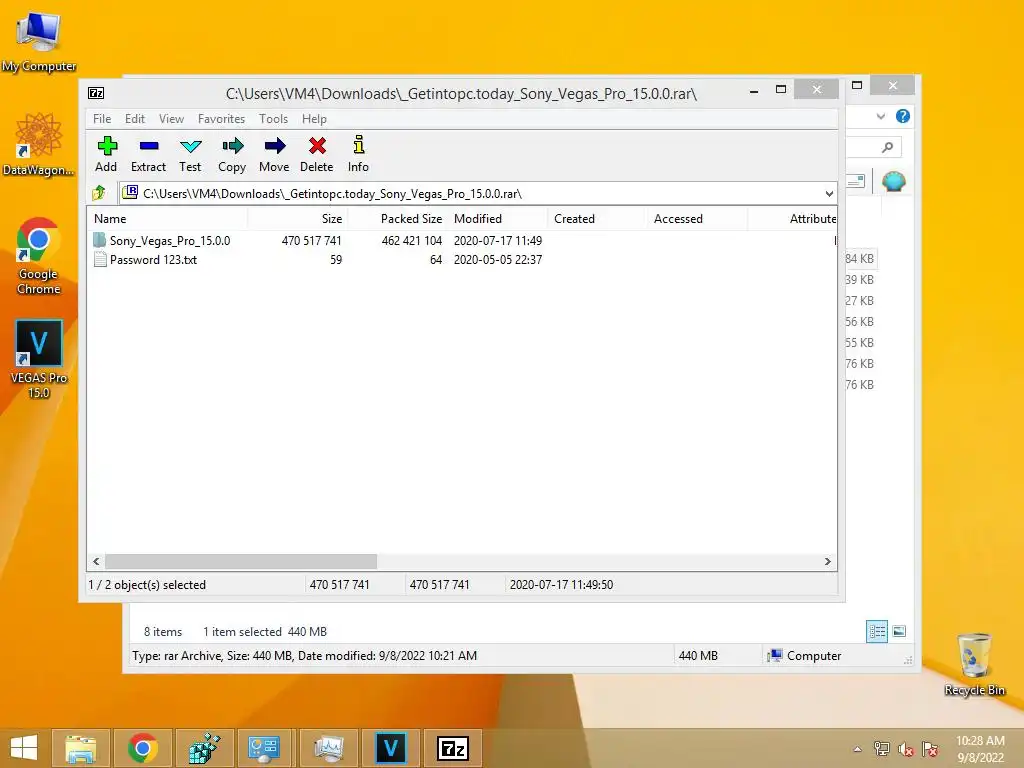Screen dimensions: 1024x768
Task: Select the Sony_Vegas_Pro_15.0.0 folder icon
Action: 99,240
